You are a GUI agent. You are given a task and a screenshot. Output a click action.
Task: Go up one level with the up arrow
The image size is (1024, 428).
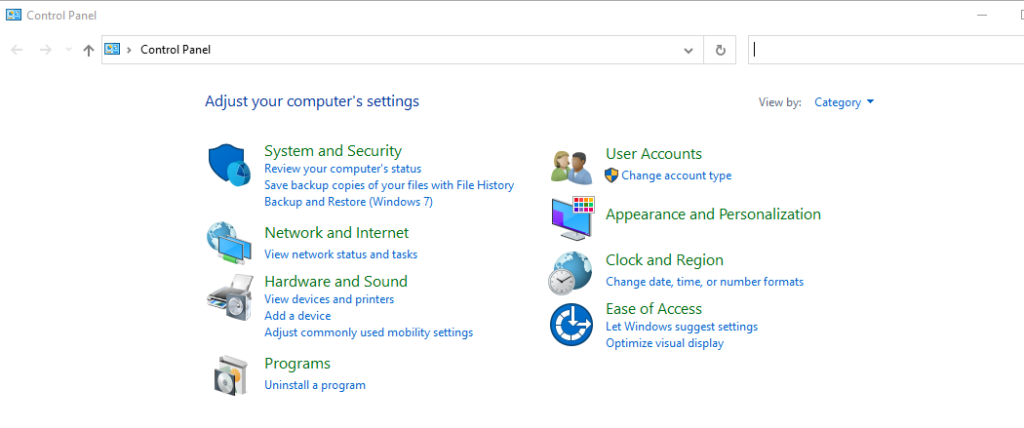89,50
